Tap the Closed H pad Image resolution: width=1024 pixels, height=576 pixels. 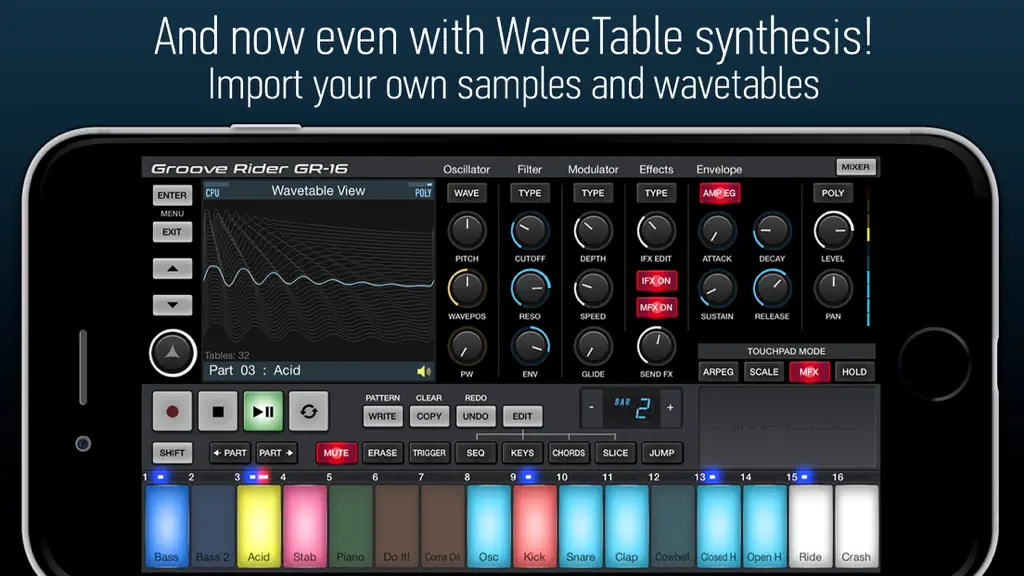click(718, 526)
